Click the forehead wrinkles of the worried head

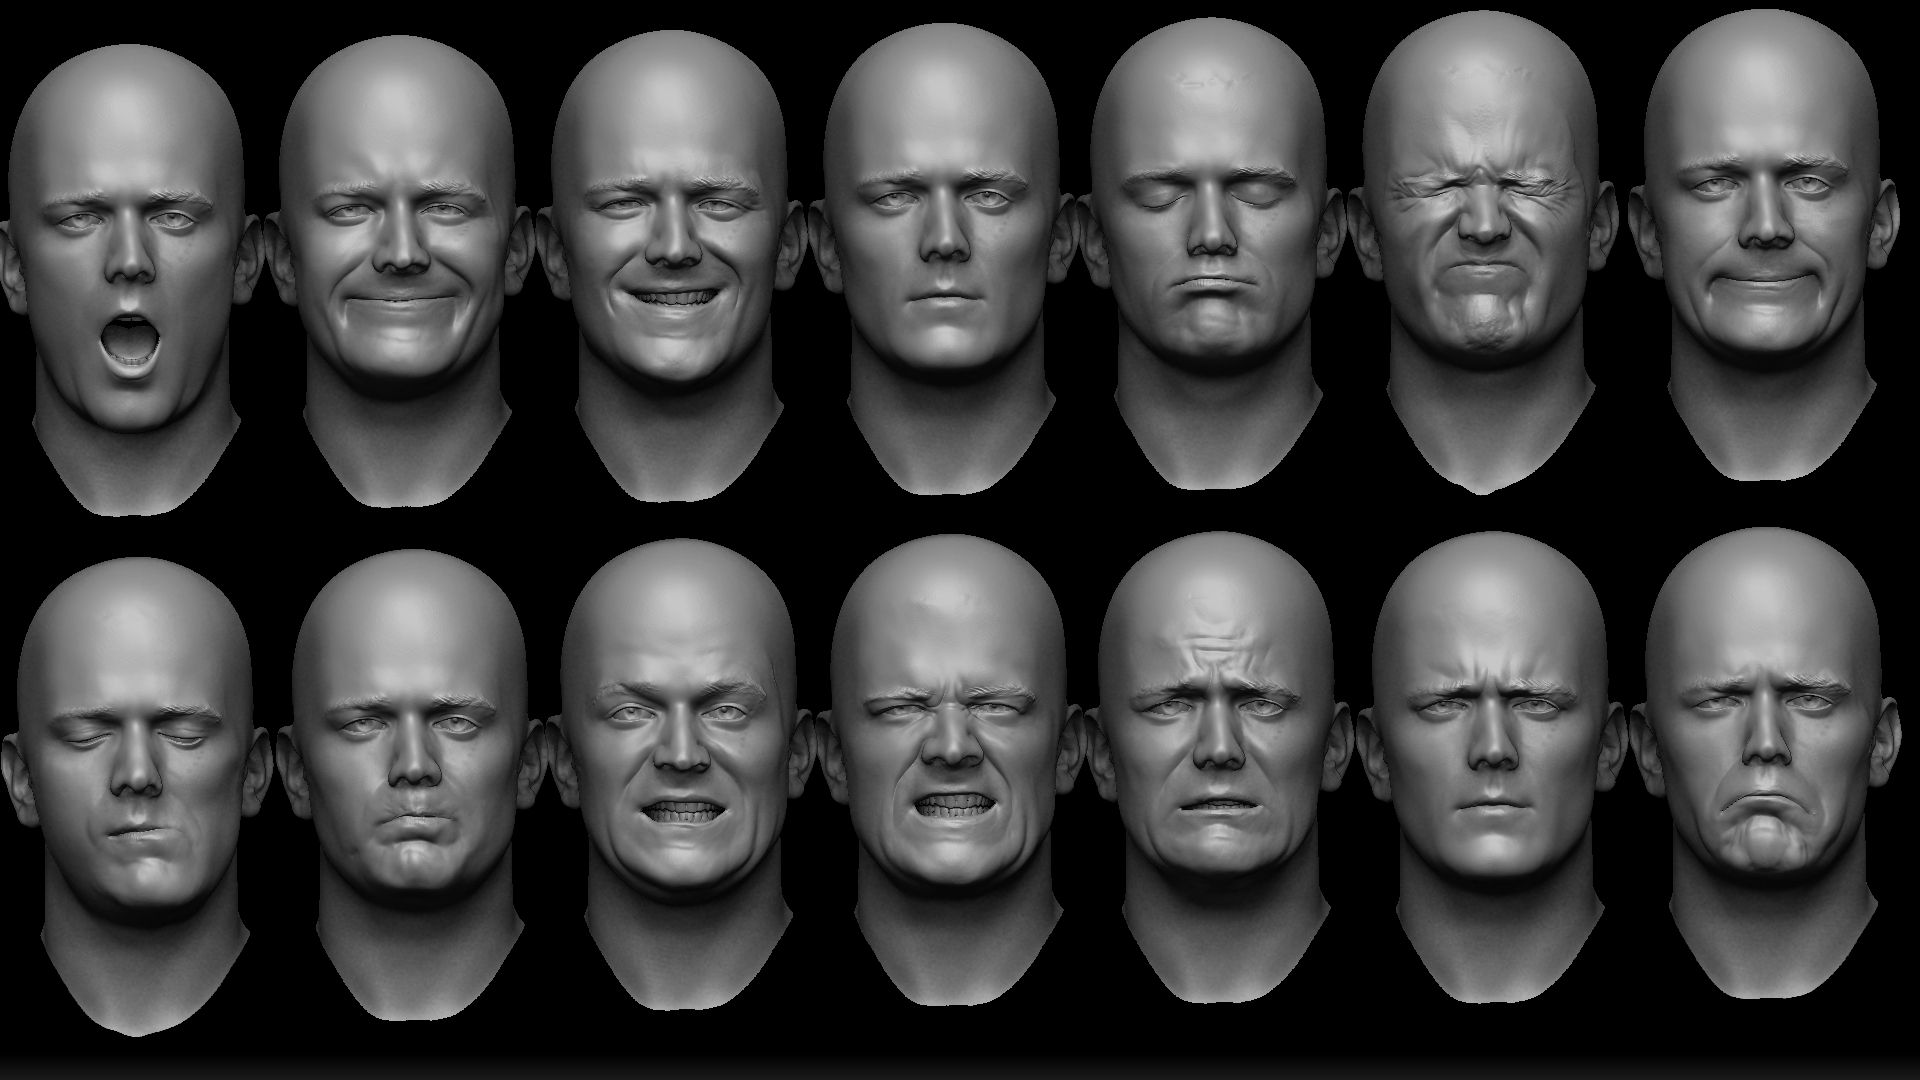coord(1212,642)
